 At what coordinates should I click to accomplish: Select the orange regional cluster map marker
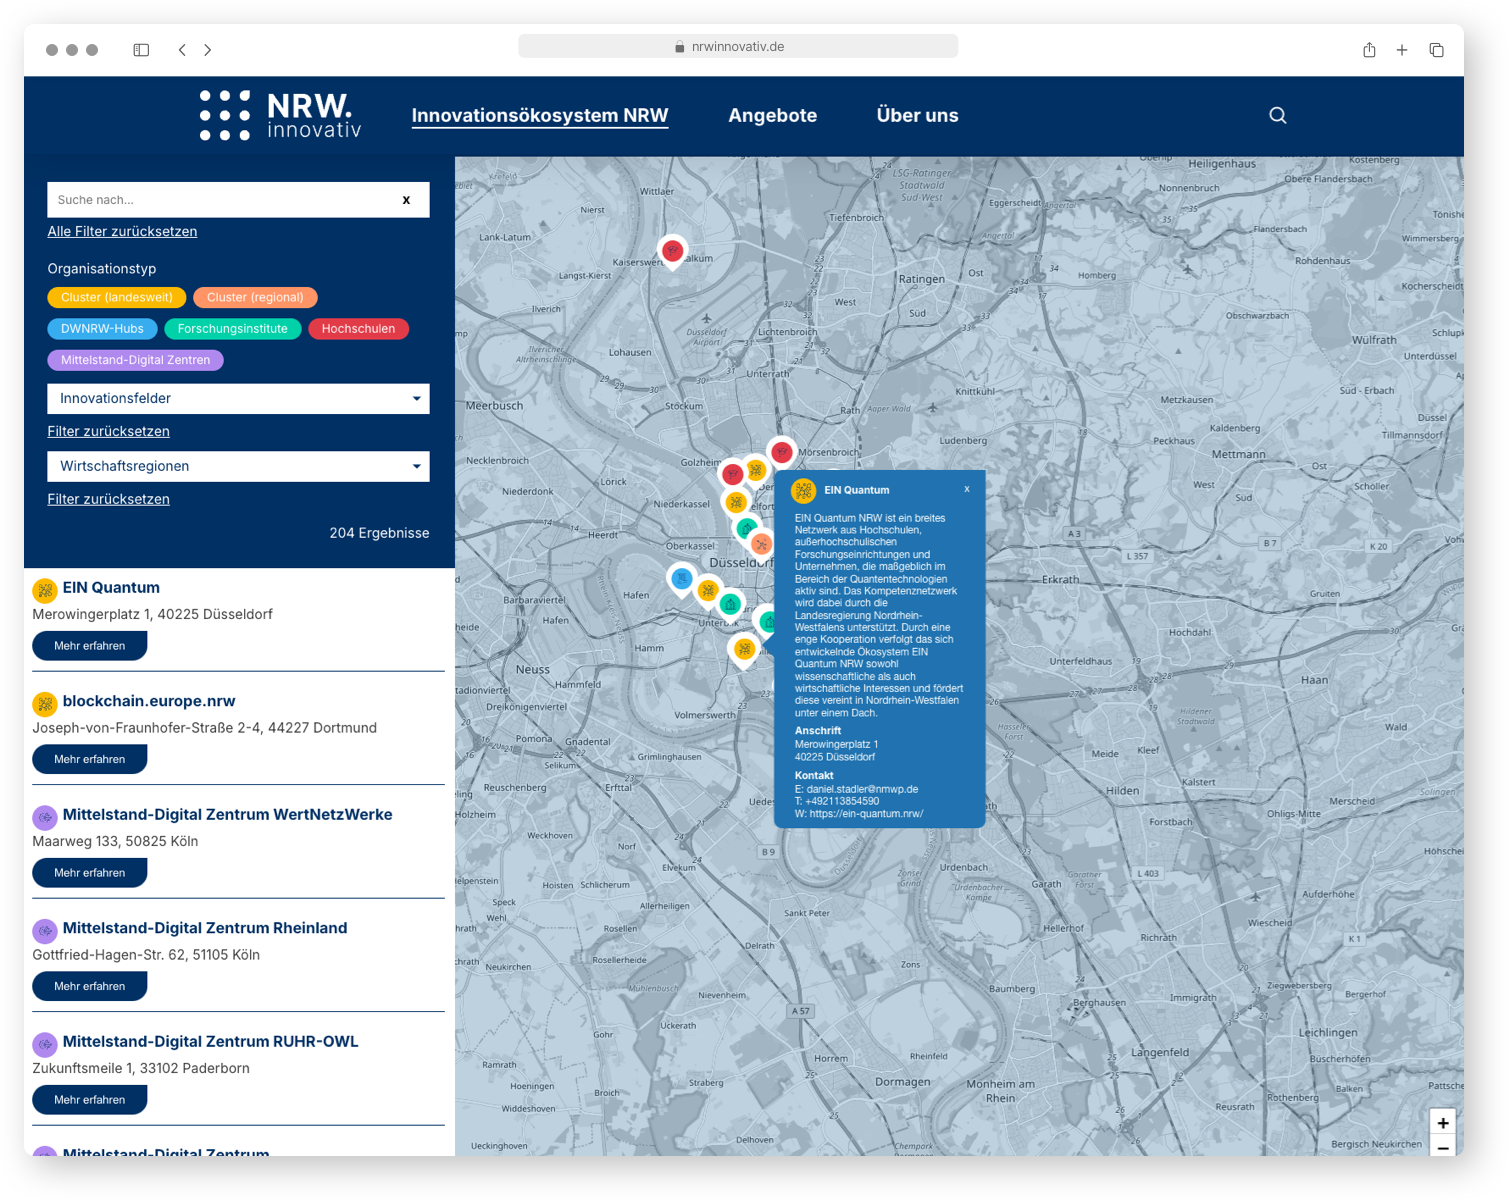762,544
